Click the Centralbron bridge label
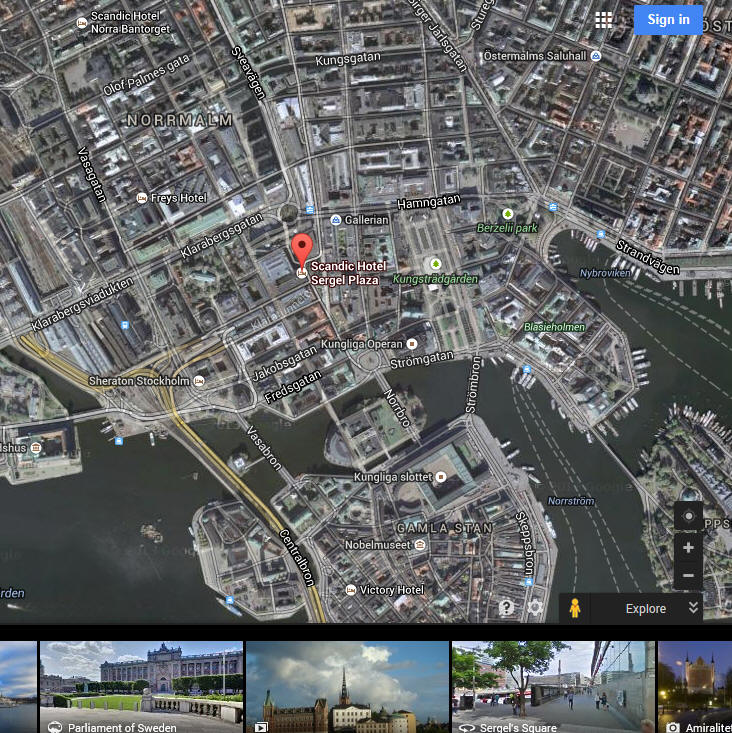 coord(297,557)
